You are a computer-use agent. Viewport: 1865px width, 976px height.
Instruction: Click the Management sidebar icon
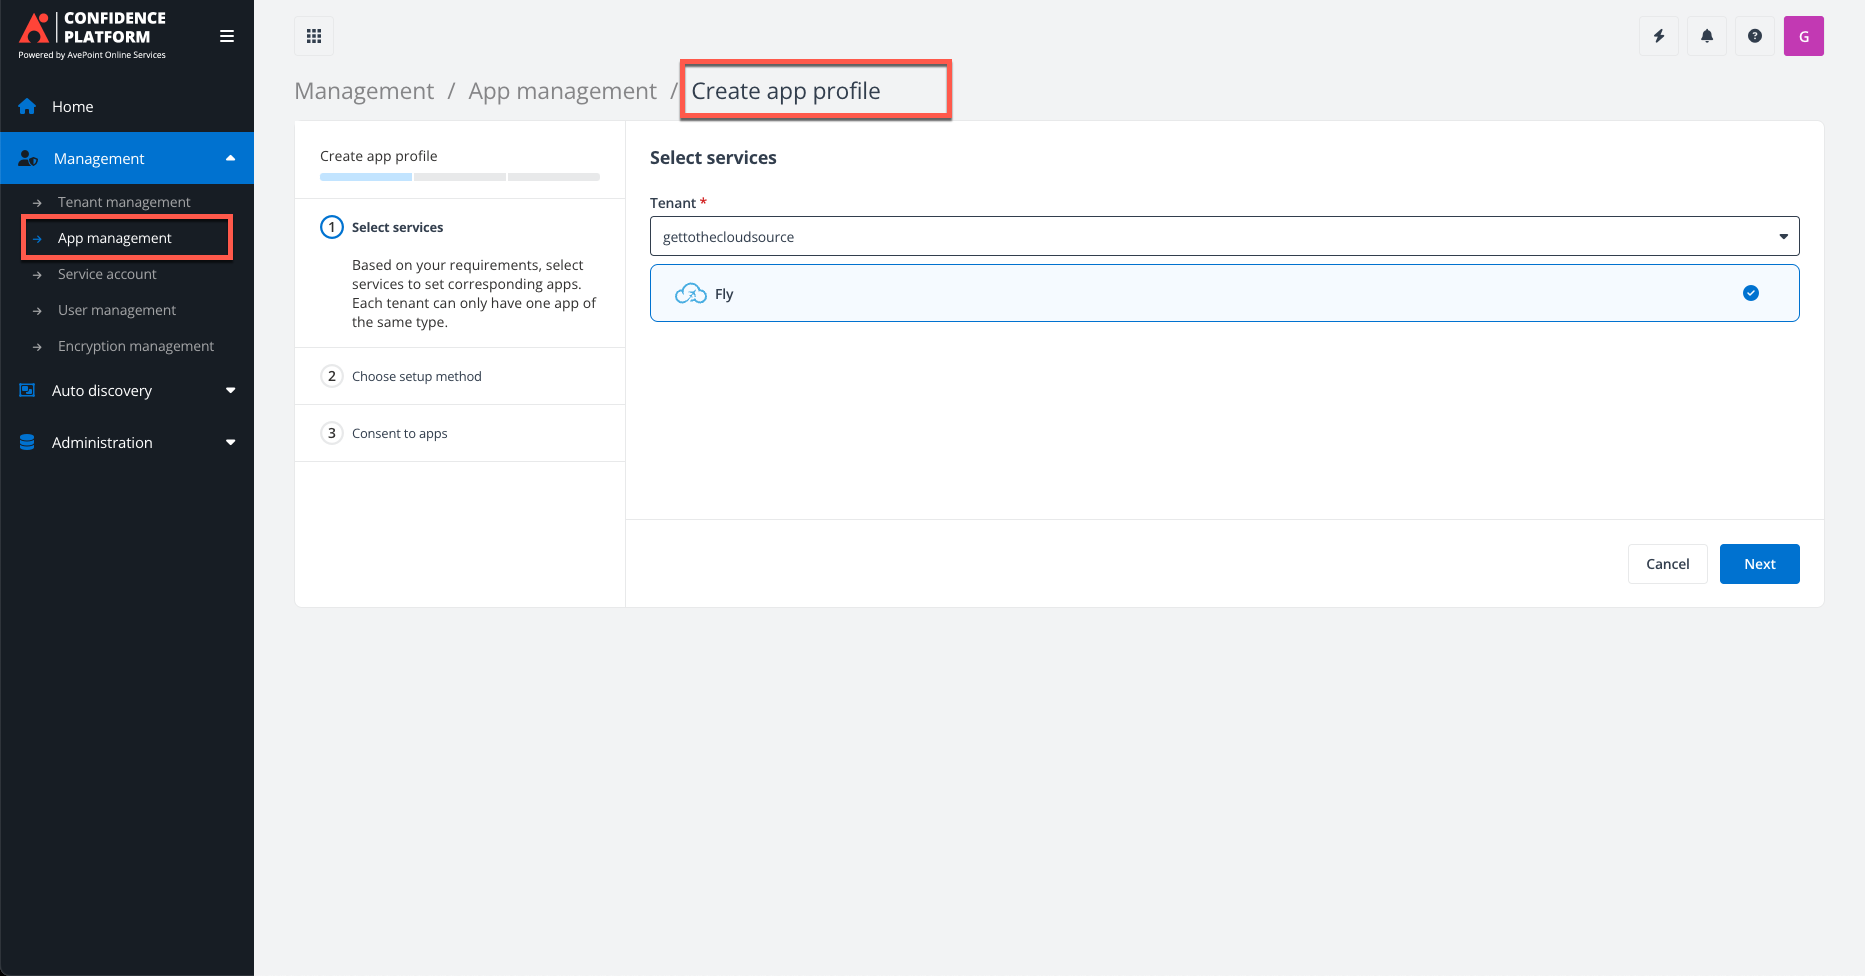click(x=26, y=157)
